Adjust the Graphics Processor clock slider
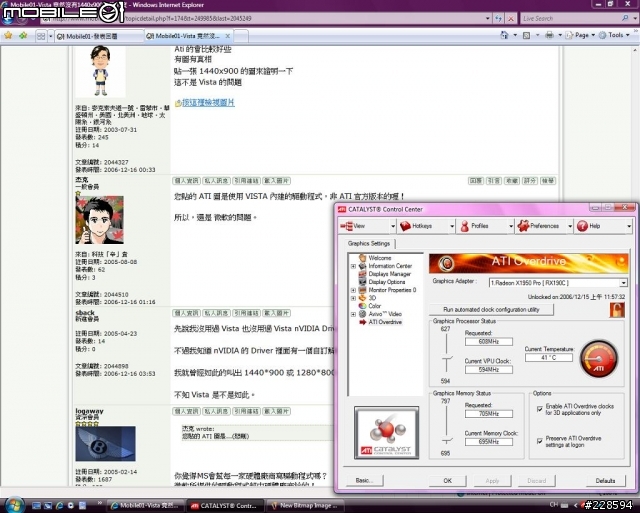 [x=447, y=359]
